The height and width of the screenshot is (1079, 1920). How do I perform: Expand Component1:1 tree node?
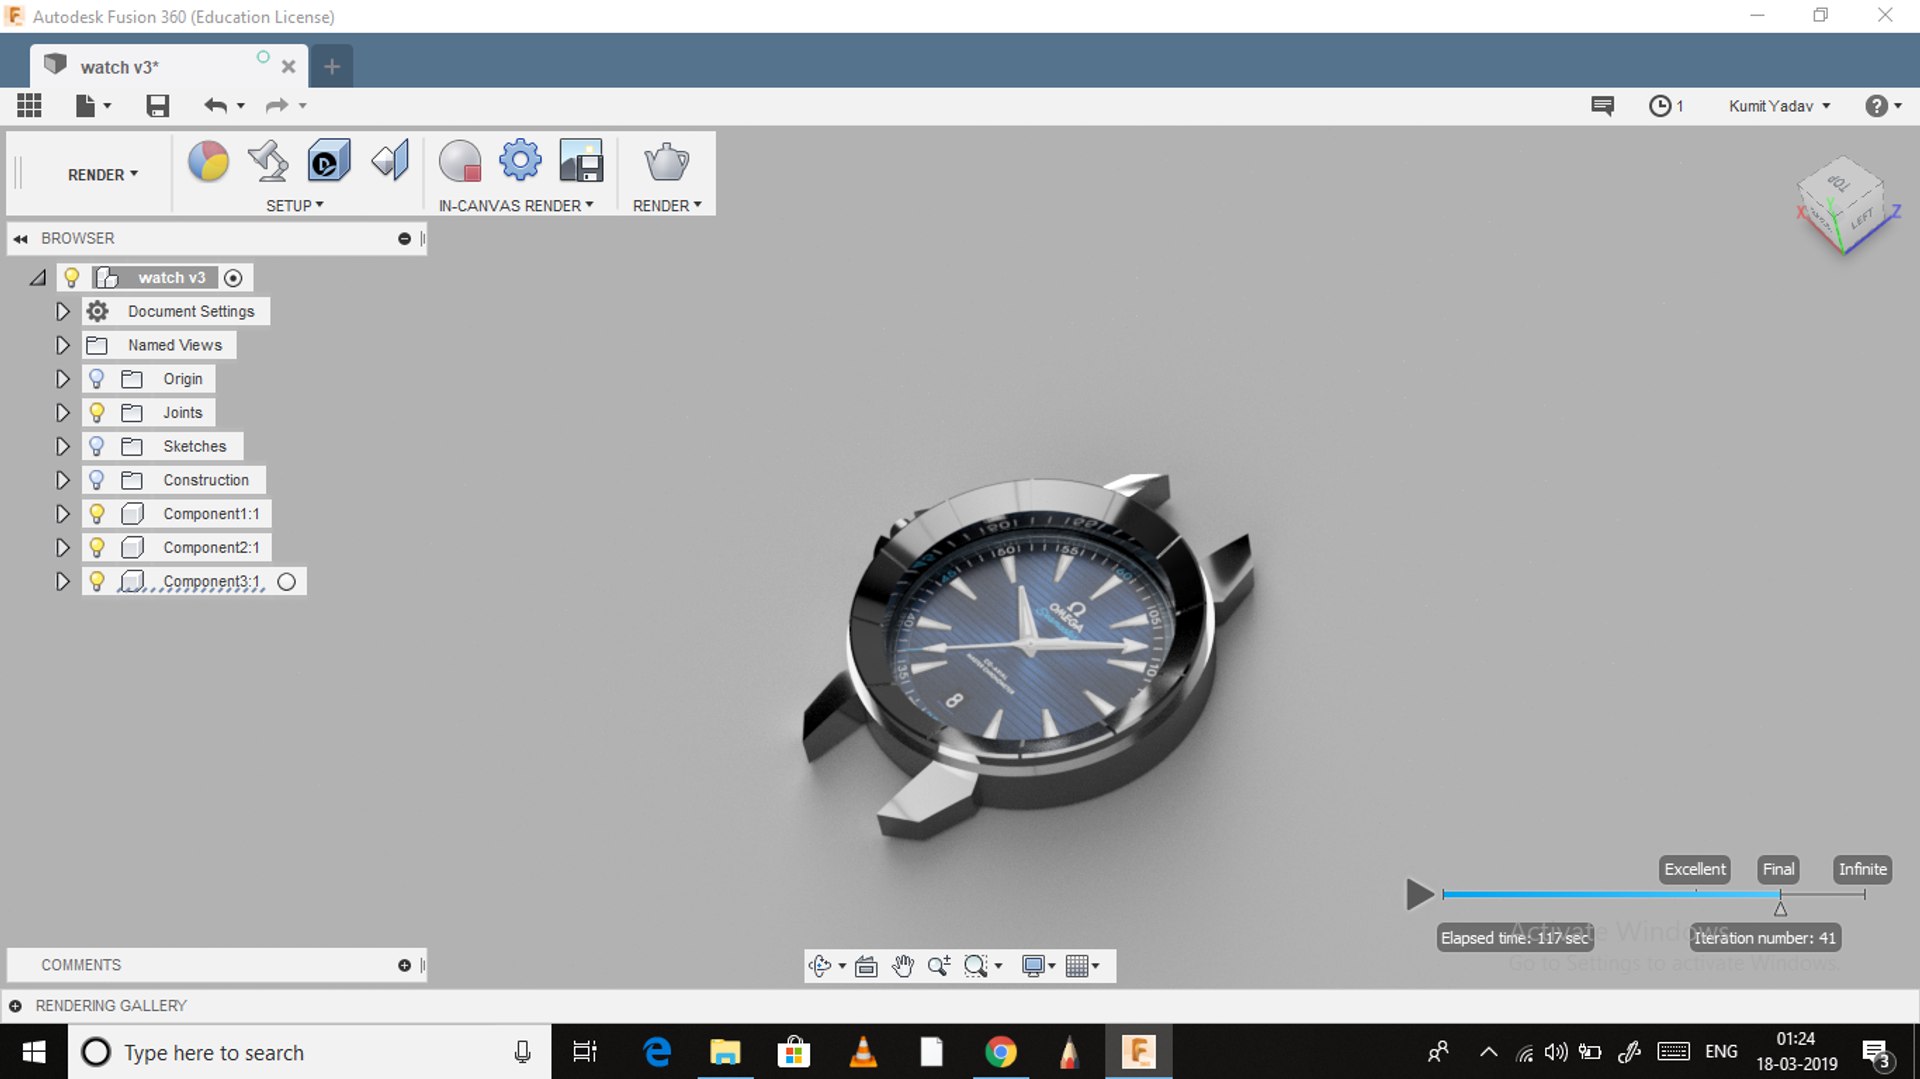tap(62, 513)
